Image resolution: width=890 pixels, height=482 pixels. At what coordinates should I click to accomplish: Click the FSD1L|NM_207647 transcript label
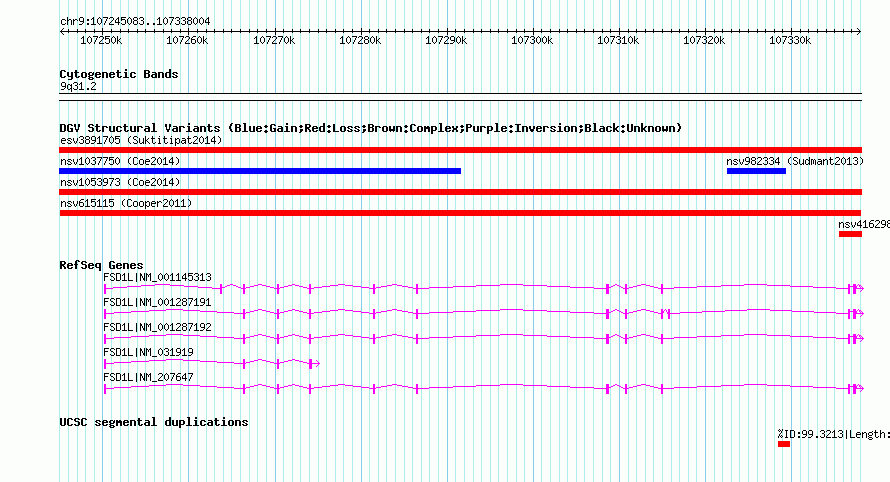[x=148, y=377]
